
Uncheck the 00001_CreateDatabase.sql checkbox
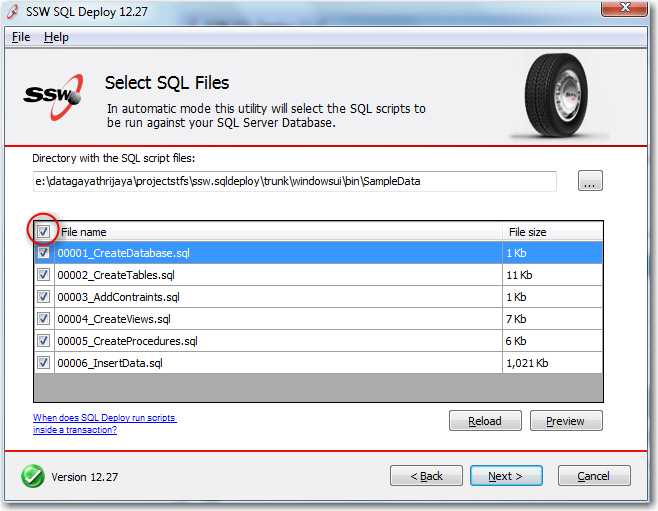click(x=43, y=254)
